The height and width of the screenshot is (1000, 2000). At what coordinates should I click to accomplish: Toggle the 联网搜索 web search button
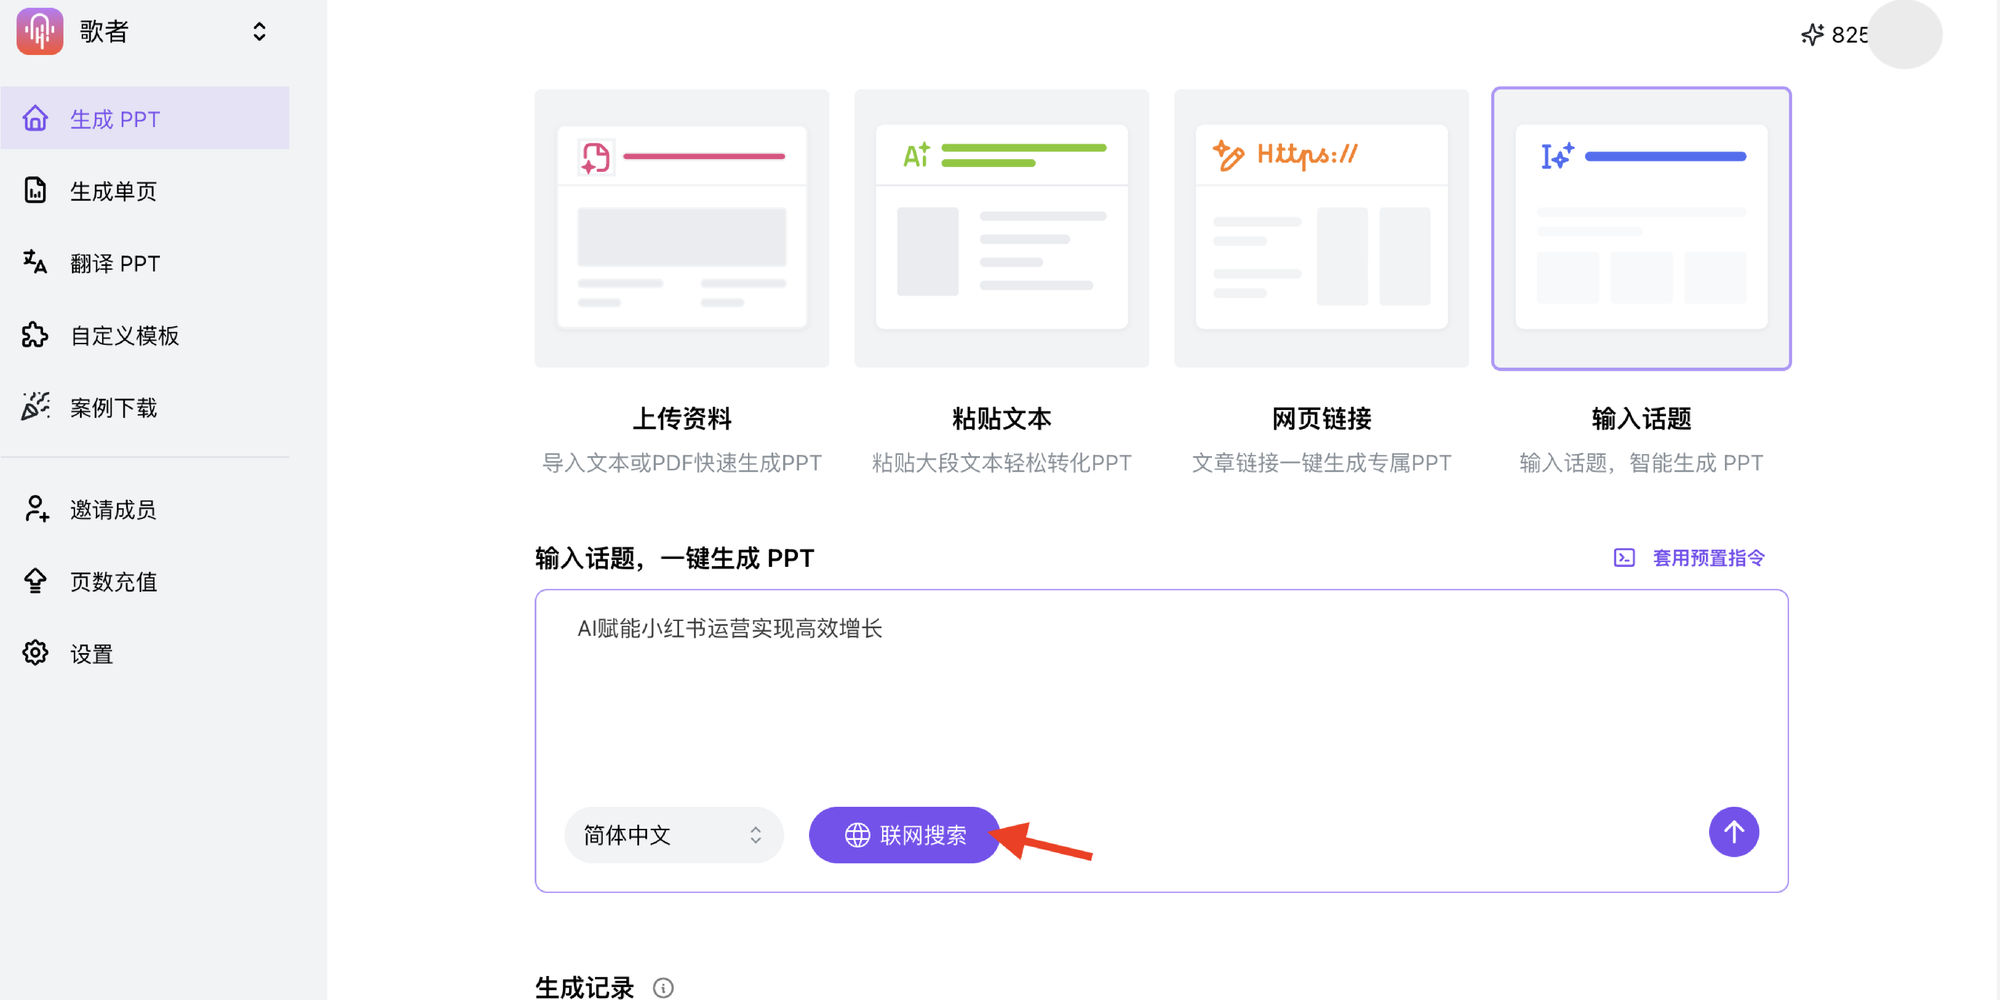(904, 835)
